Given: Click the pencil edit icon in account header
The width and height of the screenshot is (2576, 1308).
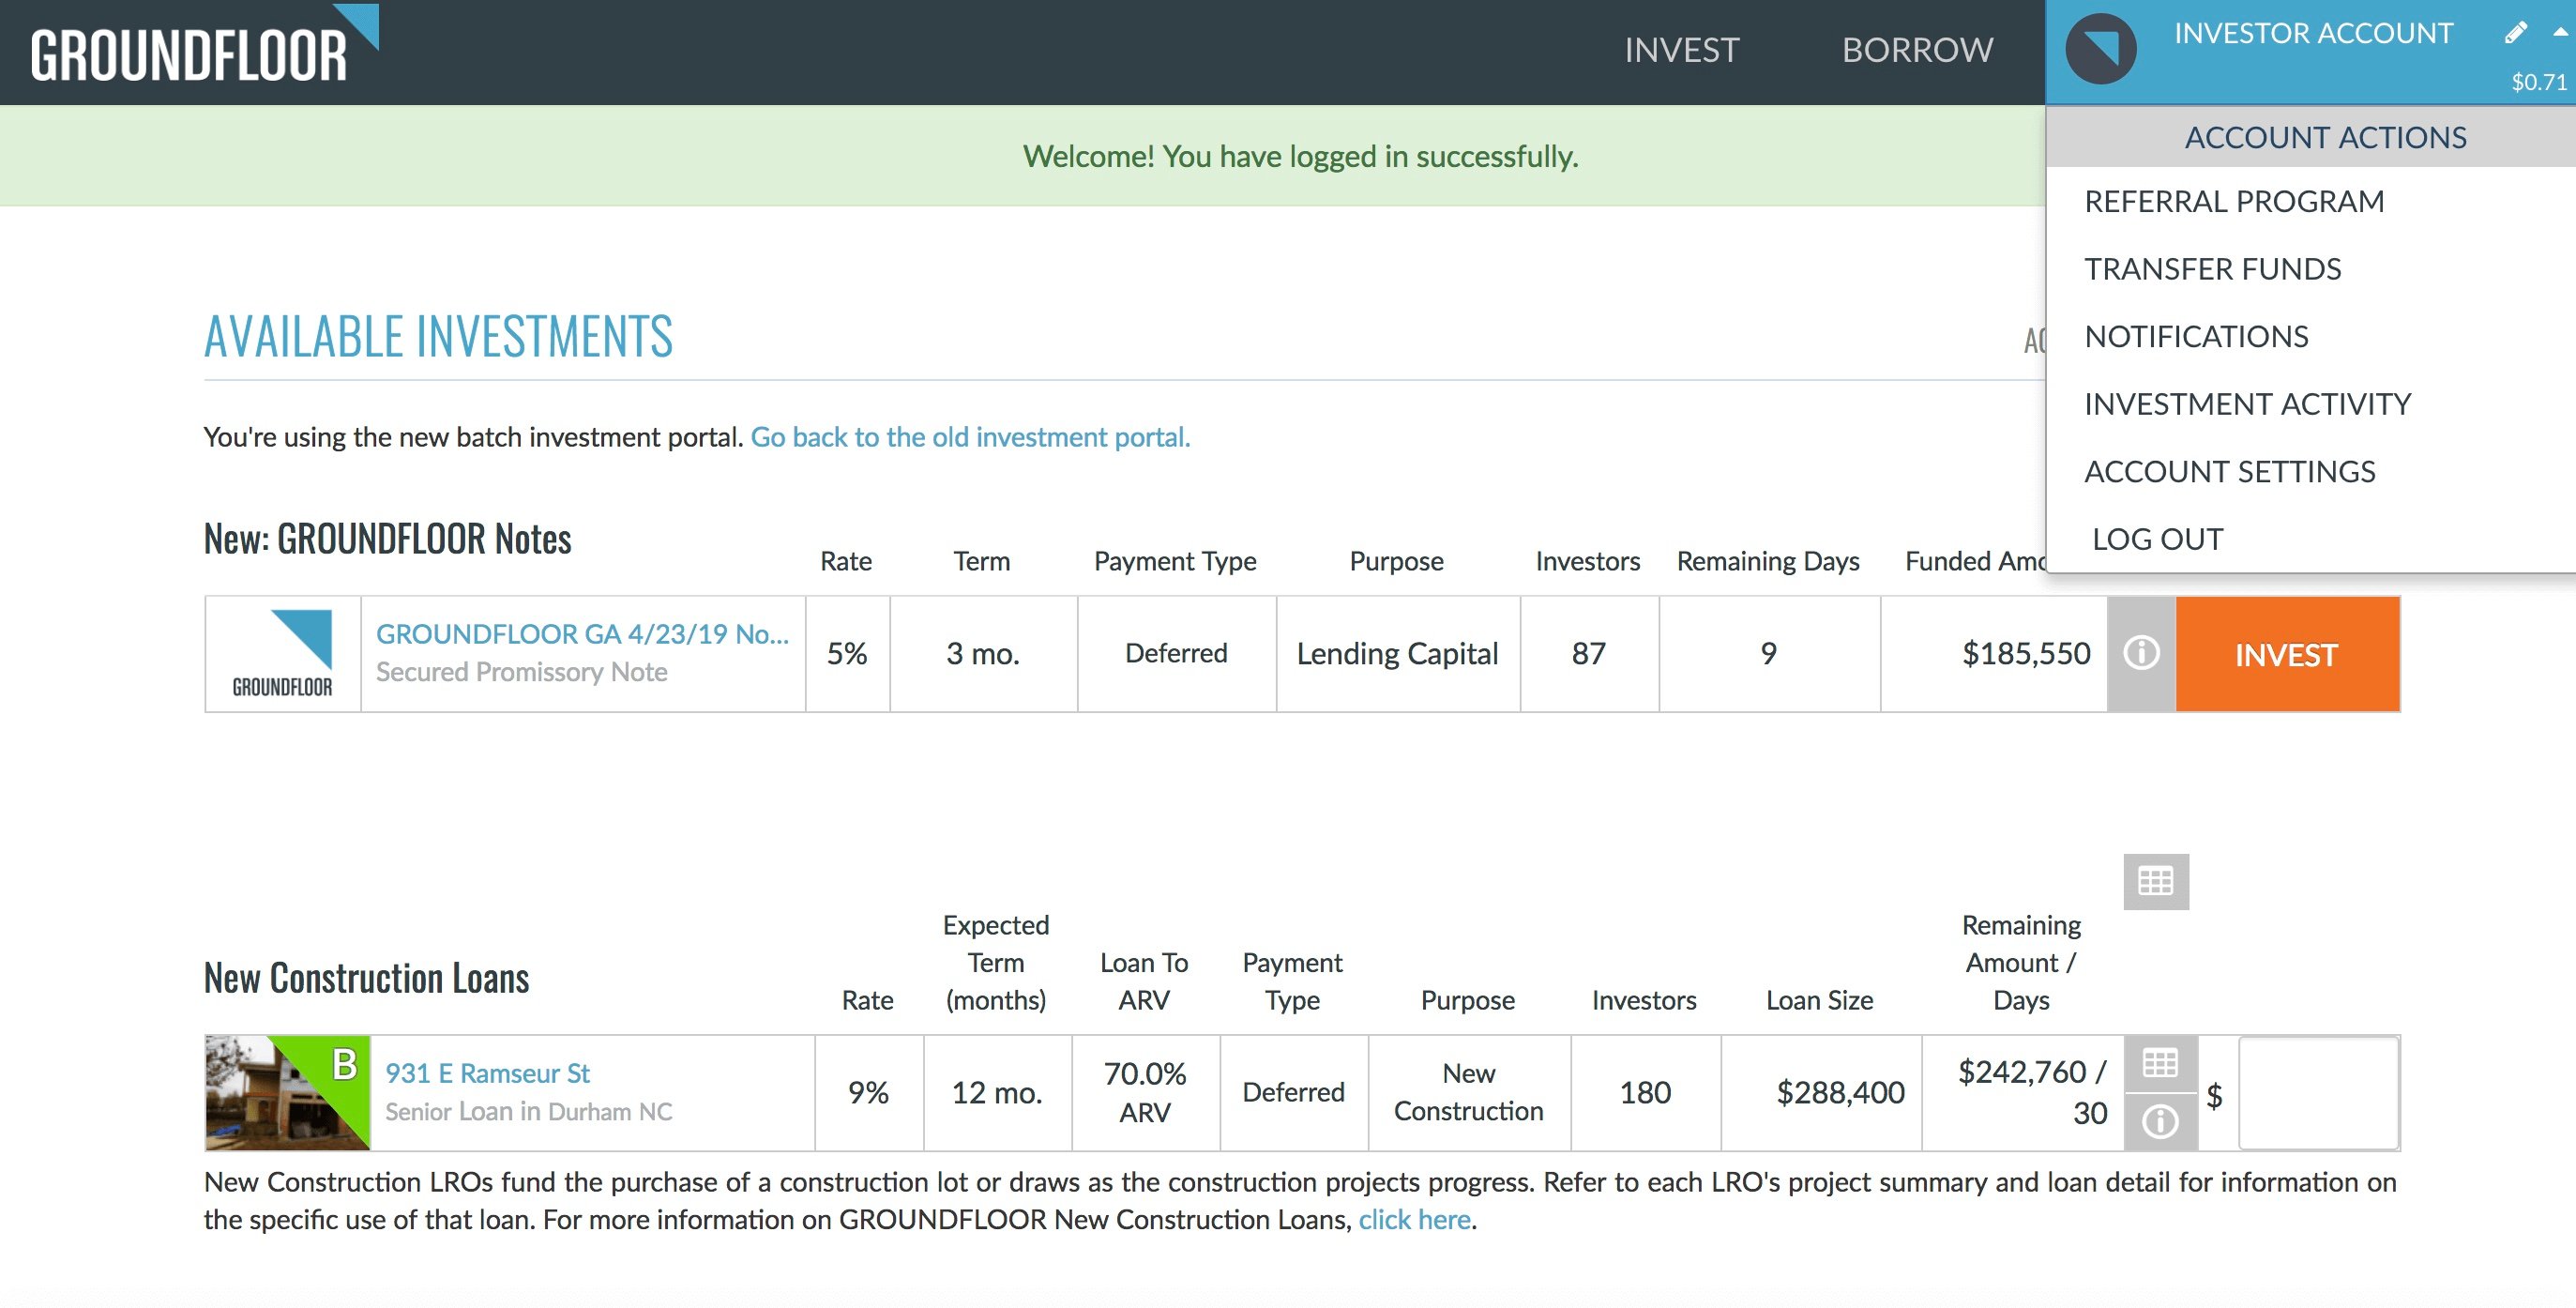Looking at the screenshot, I should coord(2516,33).
